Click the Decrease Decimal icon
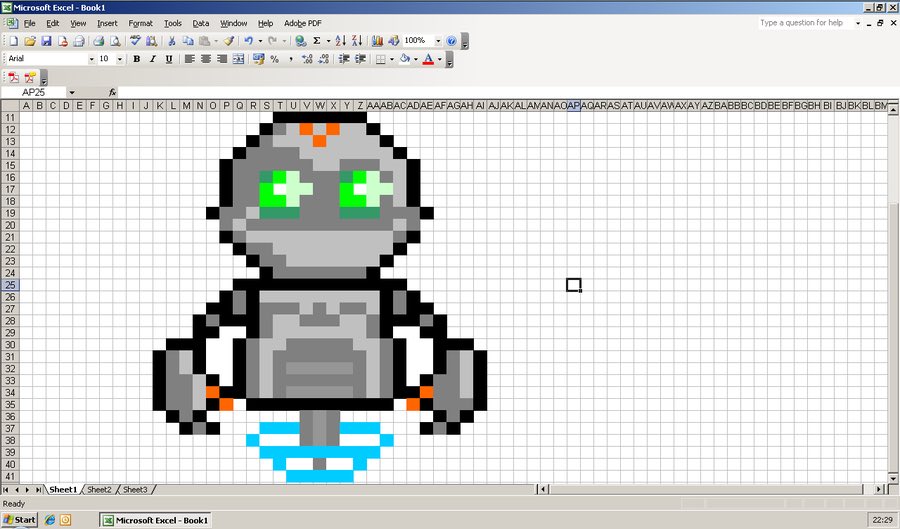Screen dimensions: 900x529 [324, 59]
